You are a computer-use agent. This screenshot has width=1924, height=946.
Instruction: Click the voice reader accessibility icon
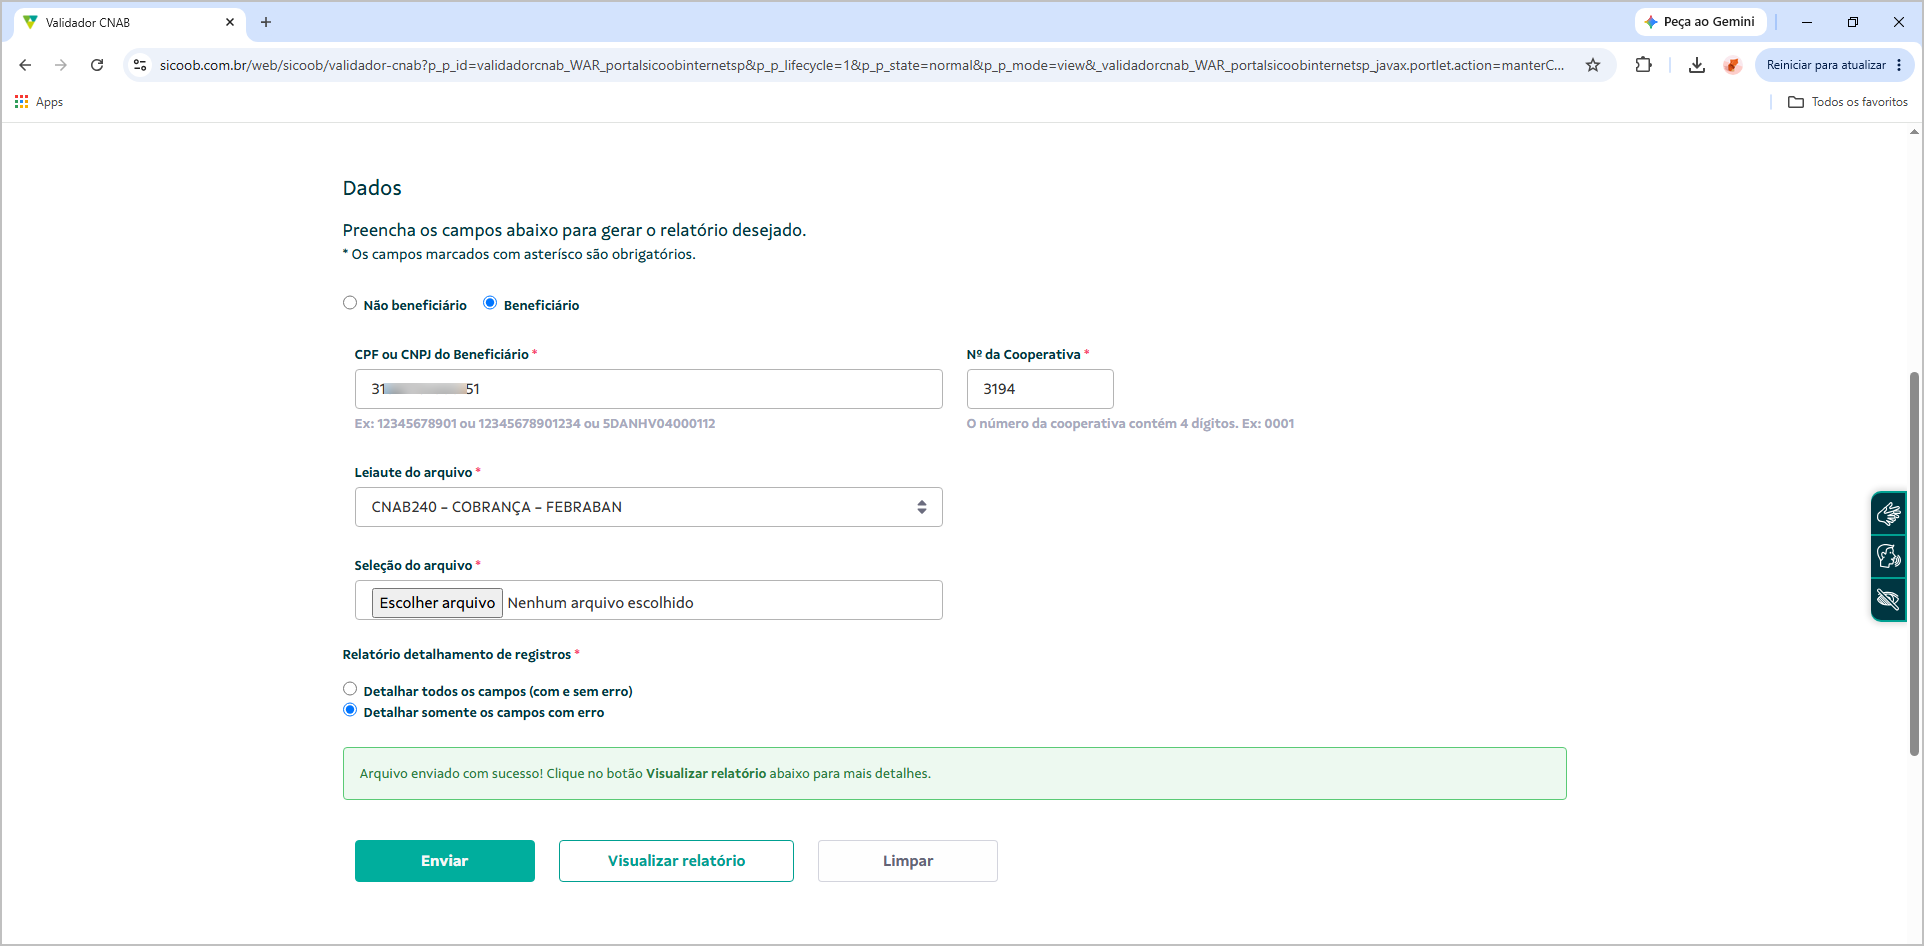pyautogui.click(x=1888, y=556)
